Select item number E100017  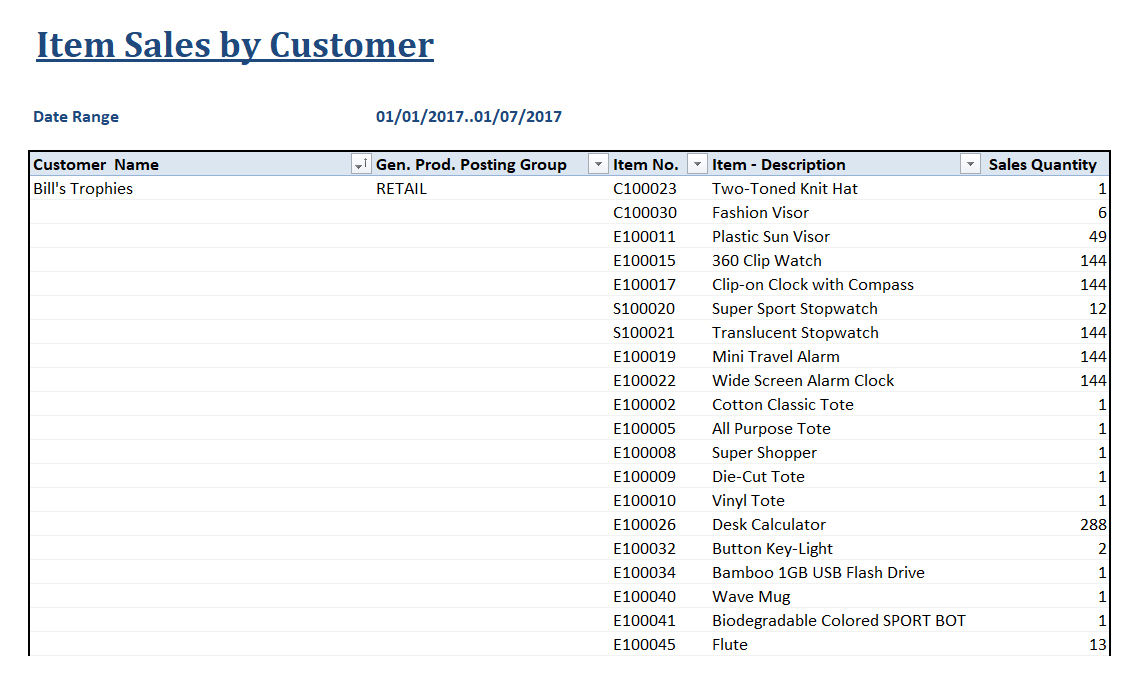pos(644,284)
